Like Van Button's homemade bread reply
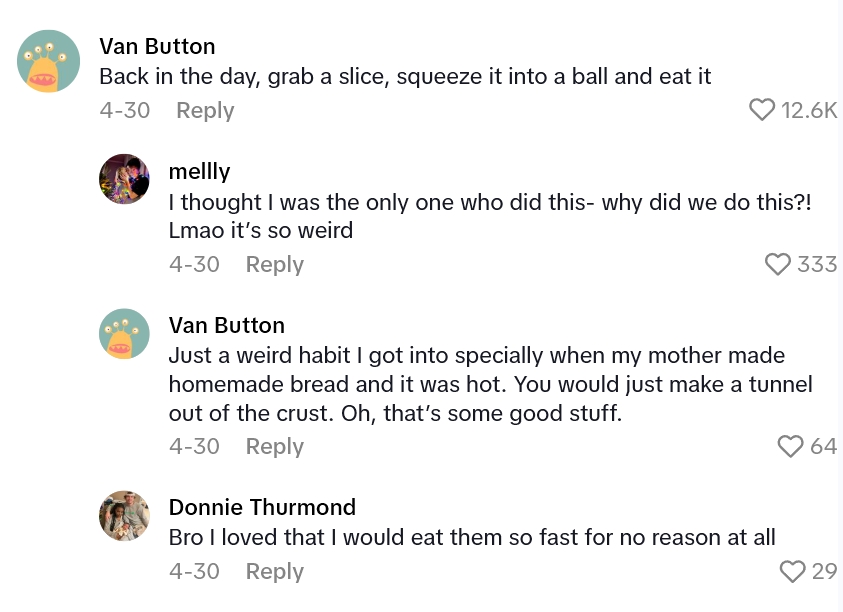This screenshot has height=612, width=843. pos(790,446)
